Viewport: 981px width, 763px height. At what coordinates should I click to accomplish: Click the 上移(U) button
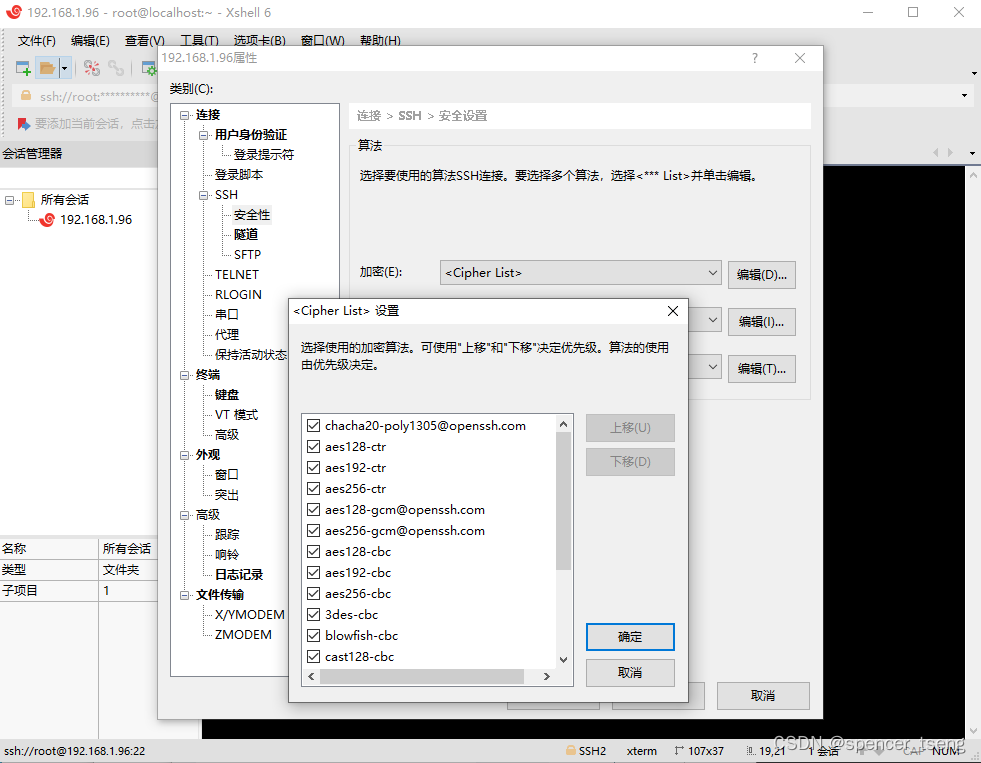click(x=629, y=427)
